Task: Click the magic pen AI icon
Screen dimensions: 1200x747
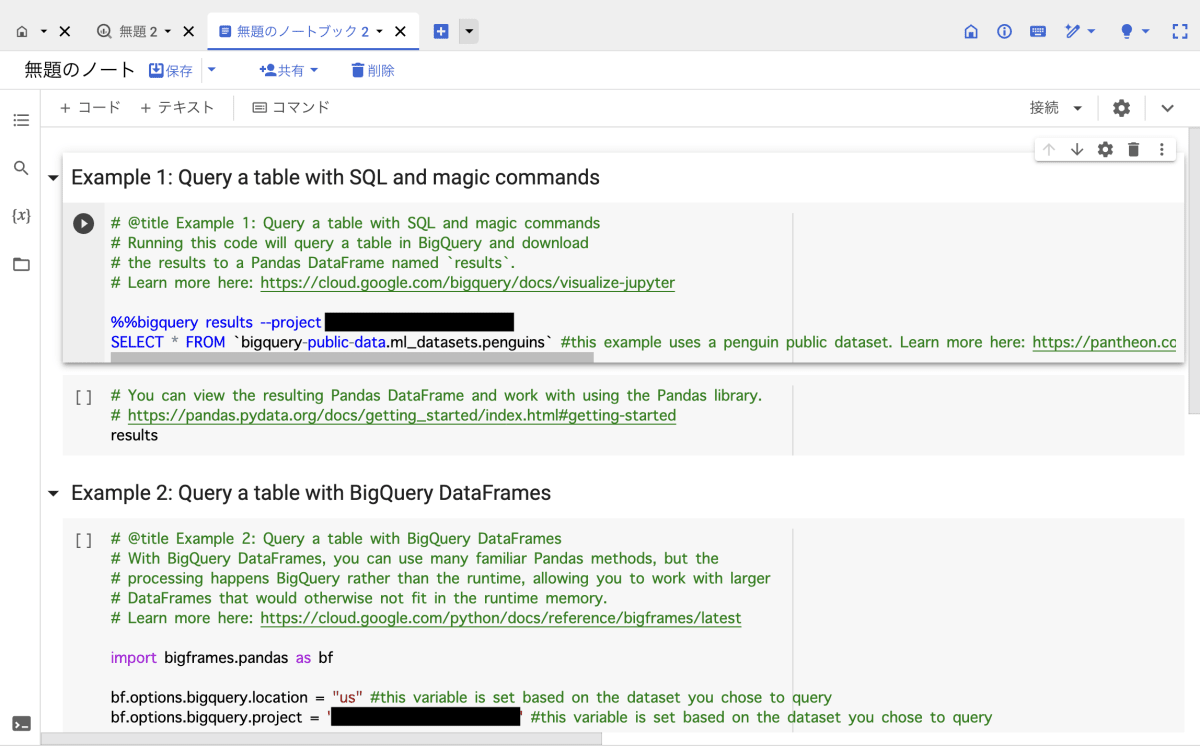Action: (1073, 32)
